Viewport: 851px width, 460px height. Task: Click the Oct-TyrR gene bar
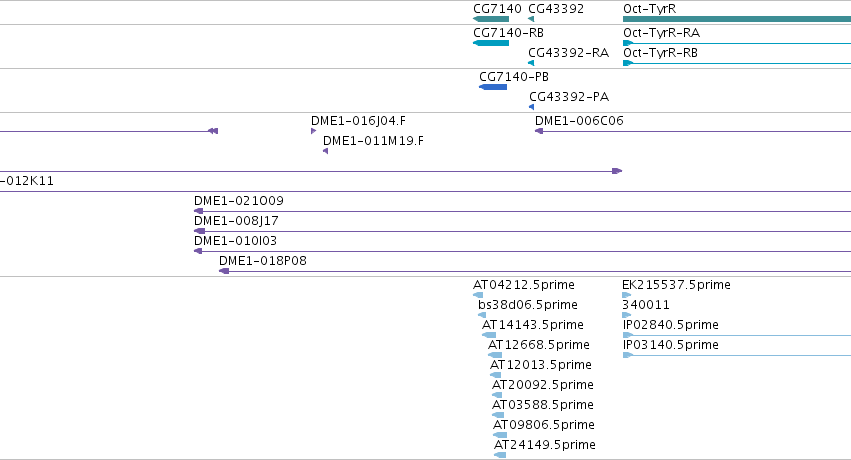click(x=737, y=19)
